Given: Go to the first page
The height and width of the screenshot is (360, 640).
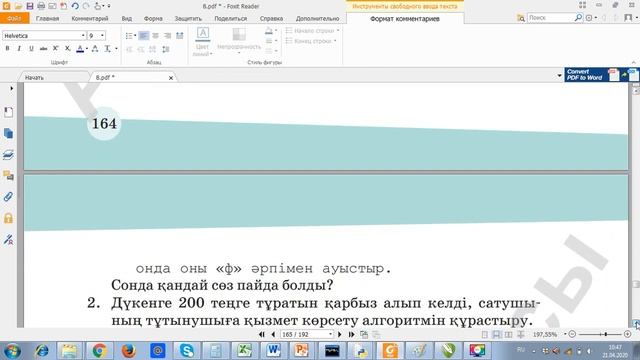Looking at the screenshot, I should 262,334.
